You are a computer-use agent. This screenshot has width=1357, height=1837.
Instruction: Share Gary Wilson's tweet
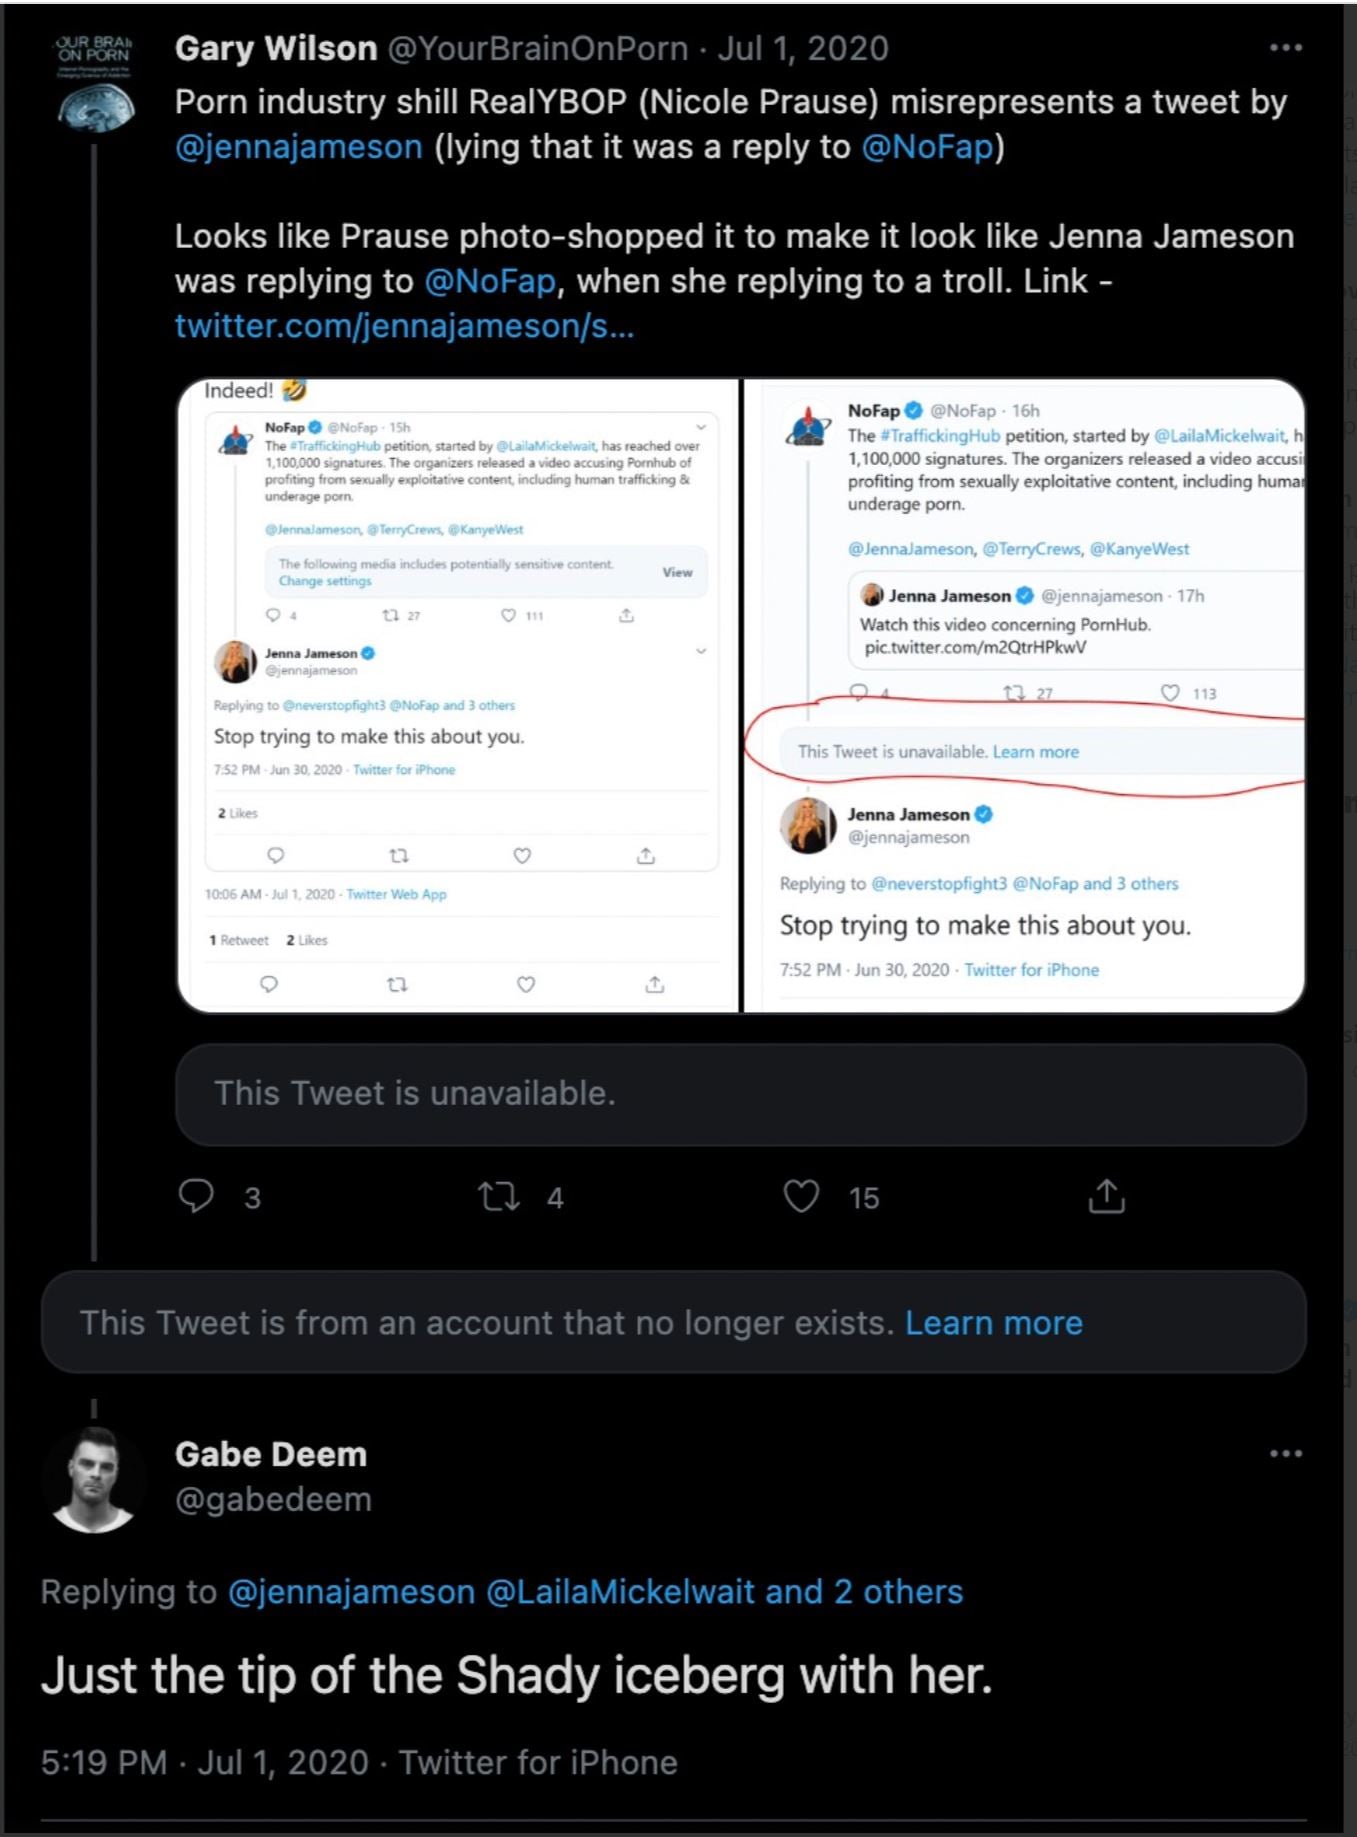1106,1196
